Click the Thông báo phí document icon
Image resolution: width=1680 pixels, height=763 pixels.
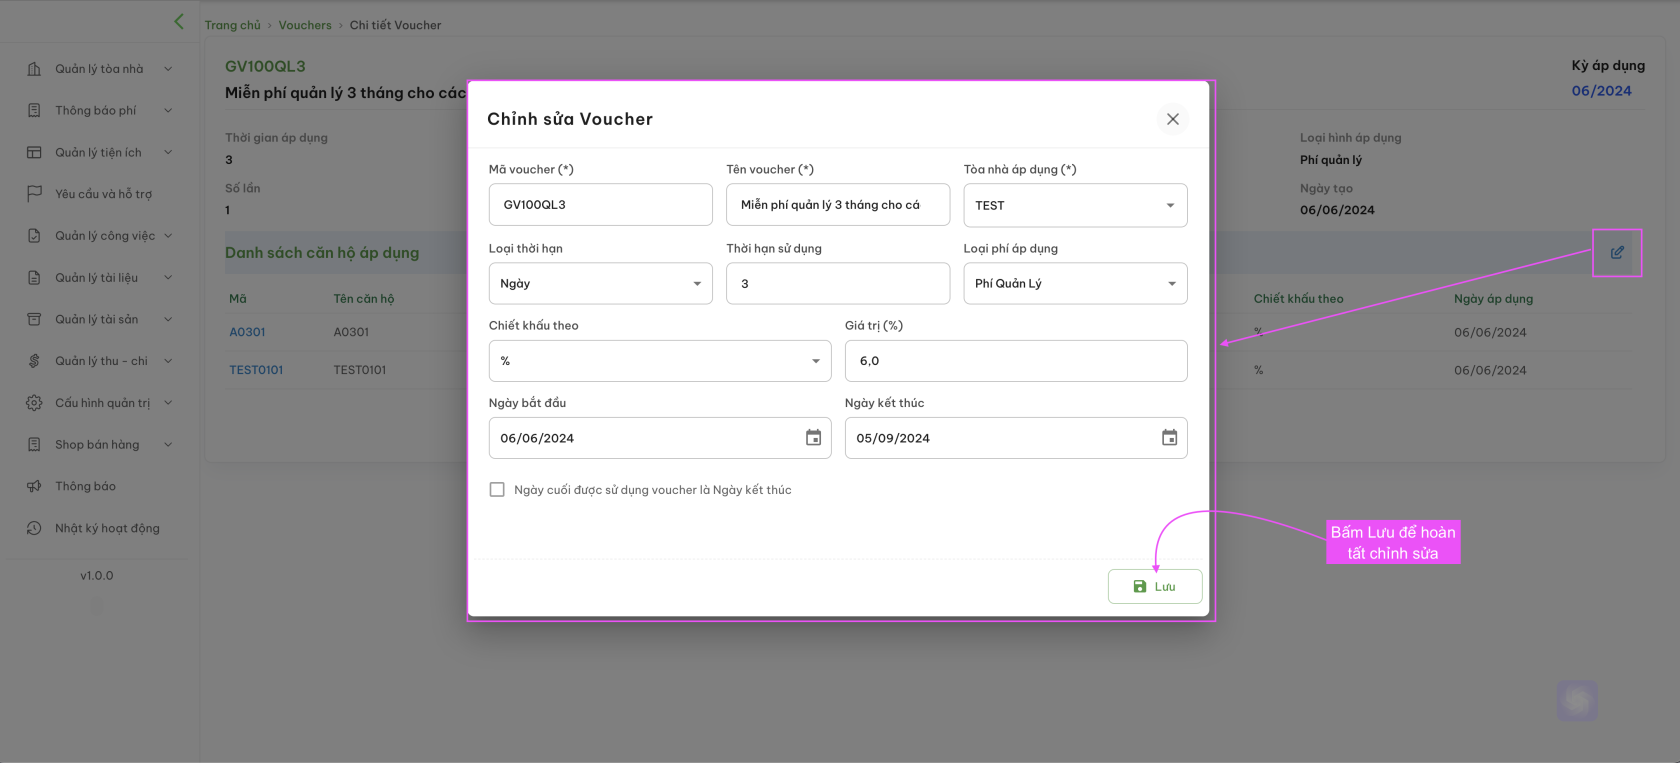click(x=34, y=110)
